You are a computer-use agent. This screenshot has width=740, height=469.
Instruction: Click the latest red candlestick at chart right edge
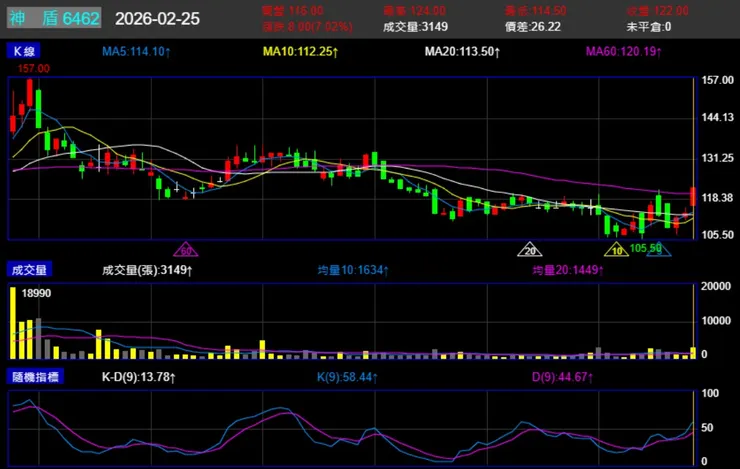(x=693, y=196)
